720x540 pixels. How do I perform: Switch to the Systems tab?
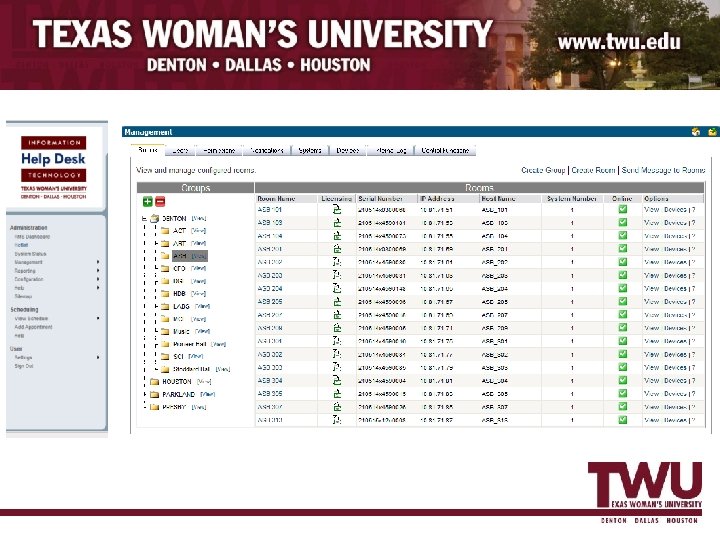pyautogui.click(x=310, y=151)
